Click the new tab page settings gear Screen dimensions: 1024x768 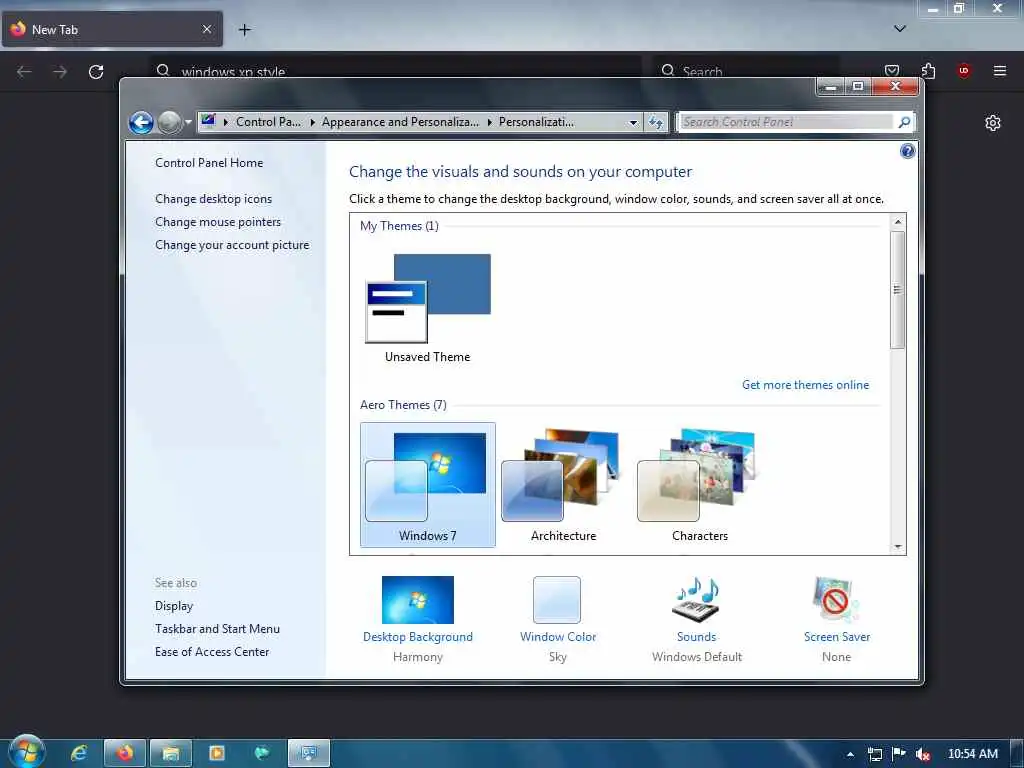click(993, 123)
